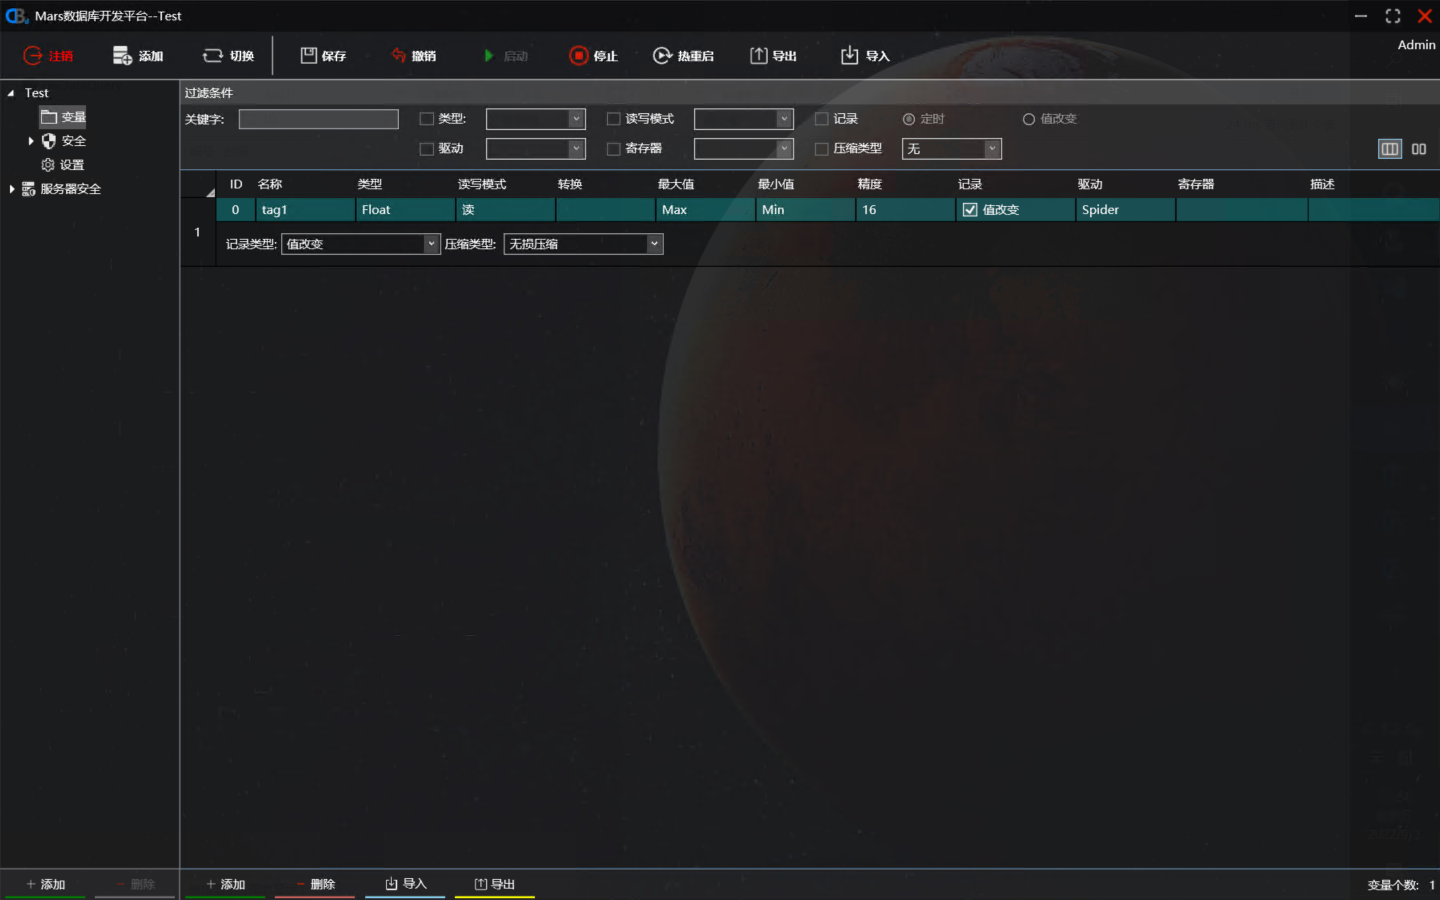This screenshot has height=900, width=1440.
Task: Switch to the double-box view icon
Action: coord(1419,149)
